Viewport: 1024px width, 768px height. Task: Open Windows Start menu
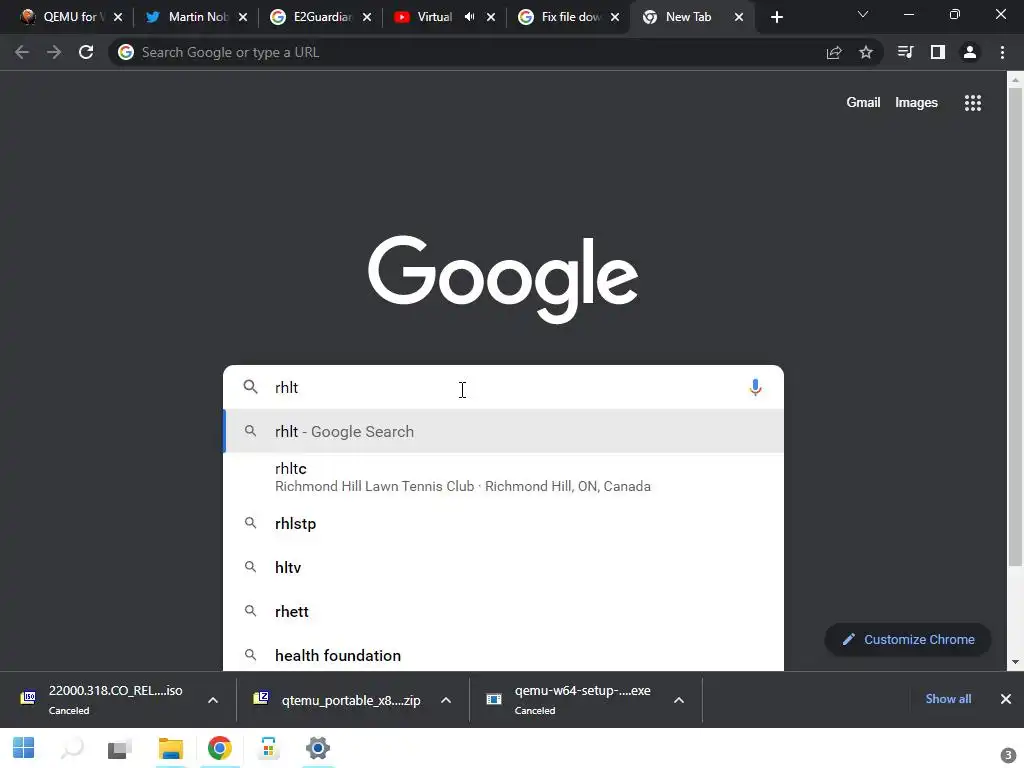24,748
